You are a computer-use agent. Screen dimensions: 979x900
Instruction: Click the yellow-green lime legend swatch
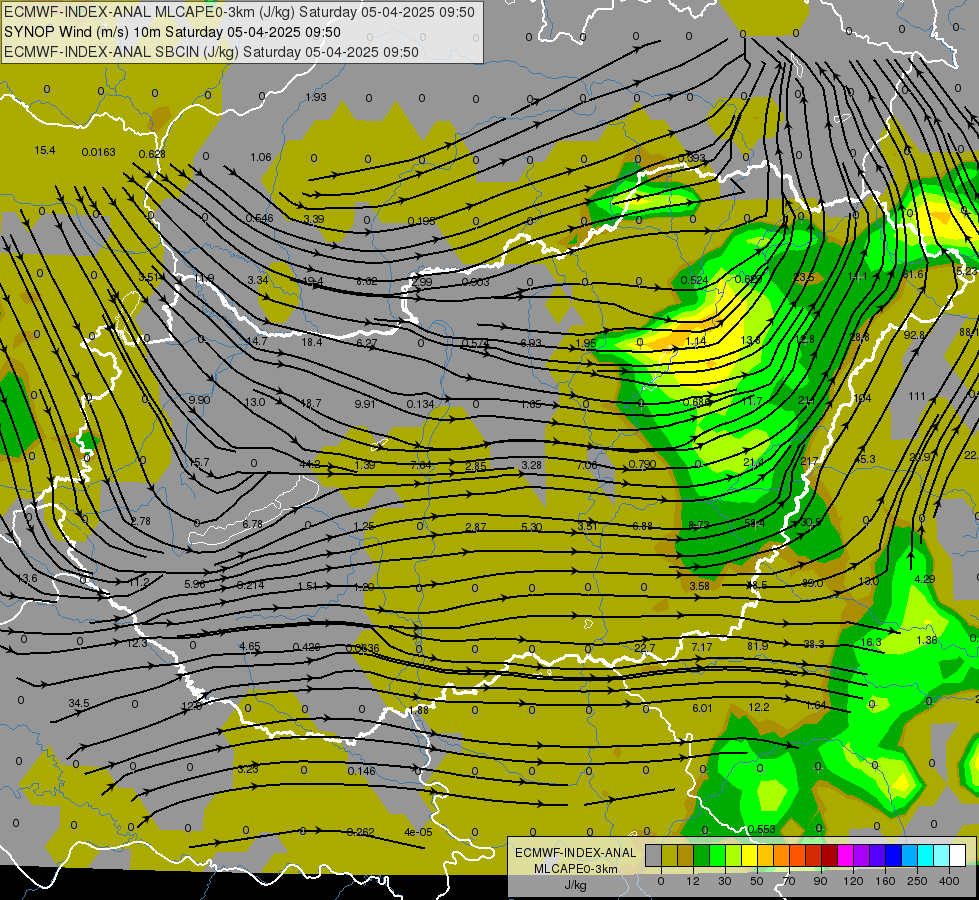point(733,855)
